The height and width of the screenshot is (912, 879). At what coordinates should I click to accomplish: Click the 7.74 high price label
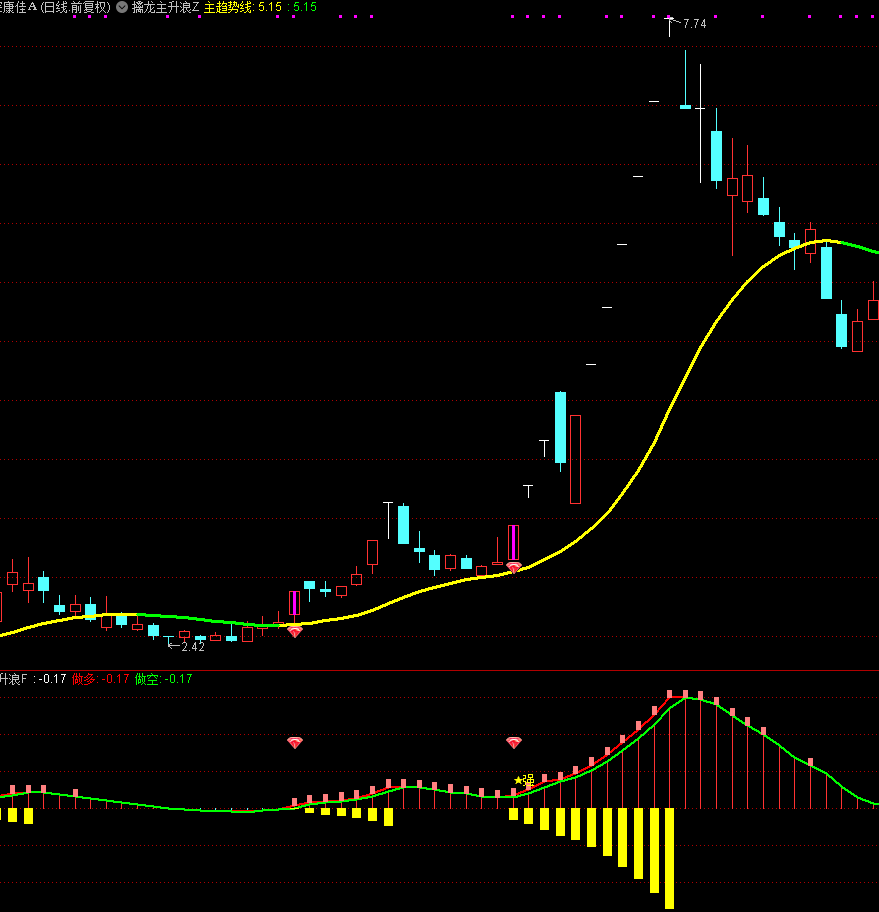pyautogui.click(x=694, y=24)
